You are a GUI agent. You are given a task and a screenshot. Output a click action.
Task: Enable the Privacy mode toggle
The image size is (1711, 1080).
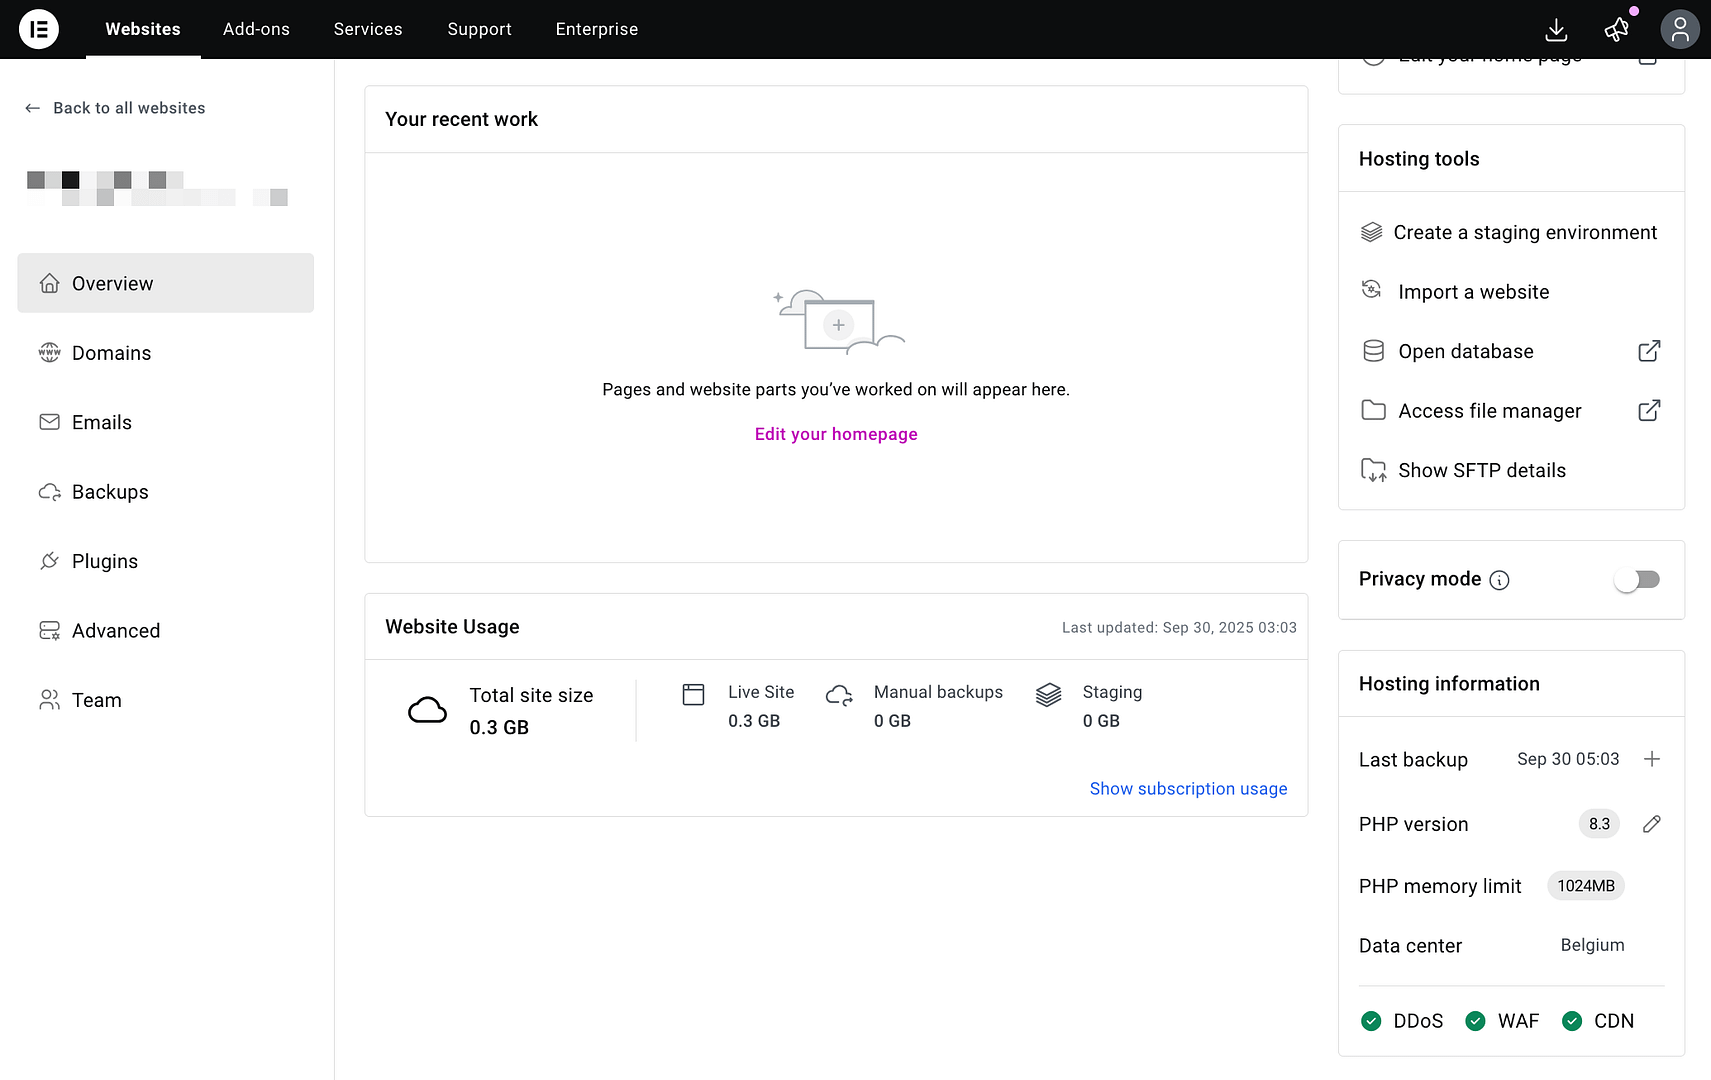point(1637,580)
